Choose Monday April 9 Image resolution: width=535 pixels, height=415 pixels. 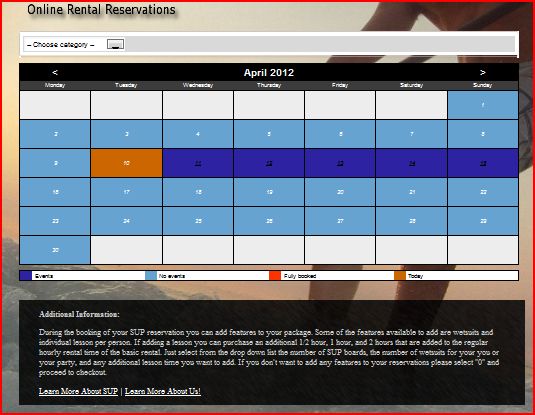pyautogui.click(x=55, y=163)
